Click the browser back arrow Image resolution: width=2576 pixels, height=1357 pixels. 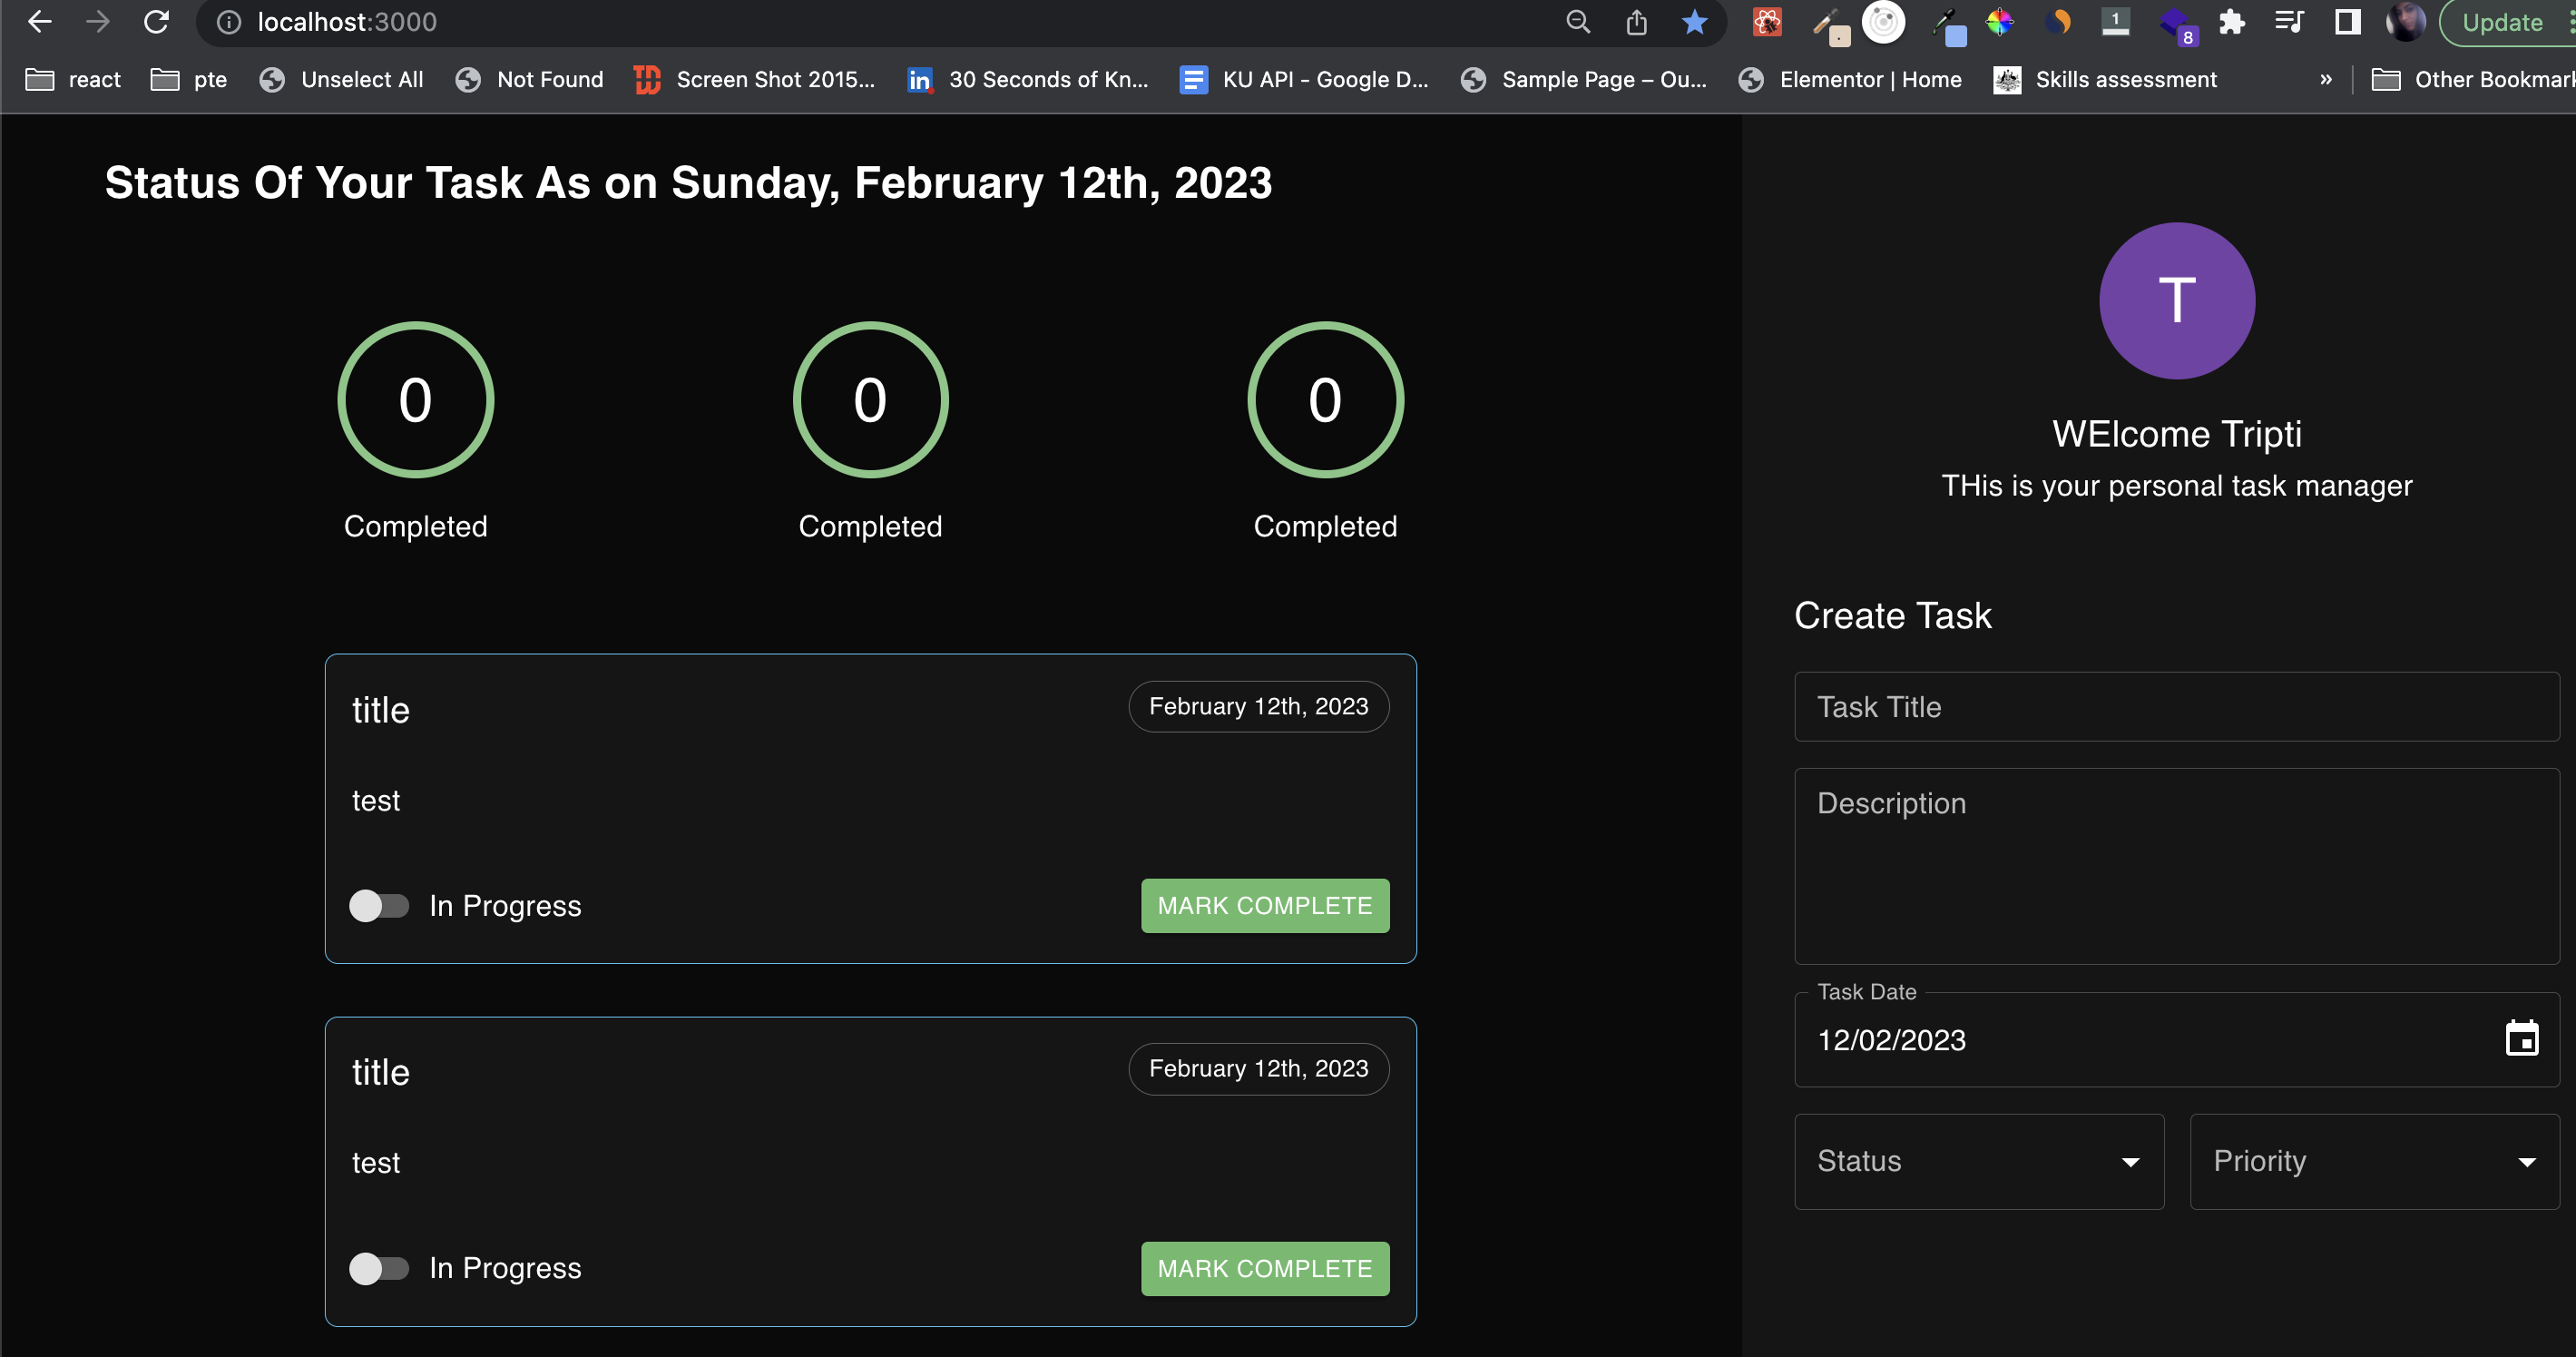(x=40, y=22)
